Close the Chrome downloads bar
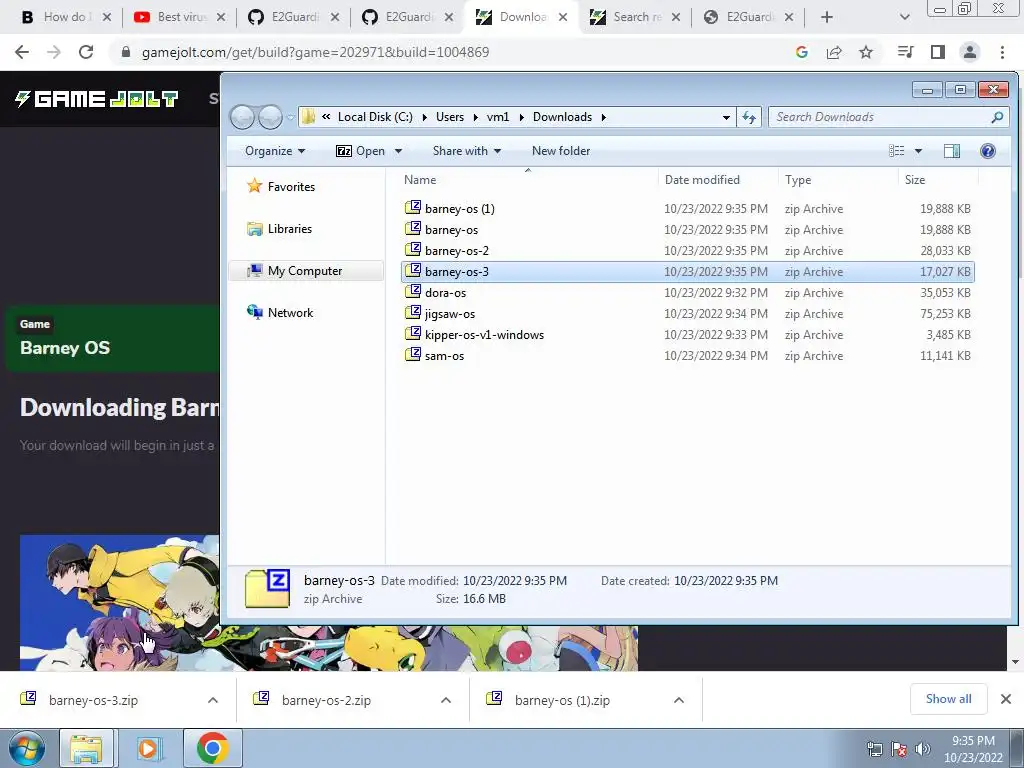The image size is (1024, 768). [x=1006, y=699]
